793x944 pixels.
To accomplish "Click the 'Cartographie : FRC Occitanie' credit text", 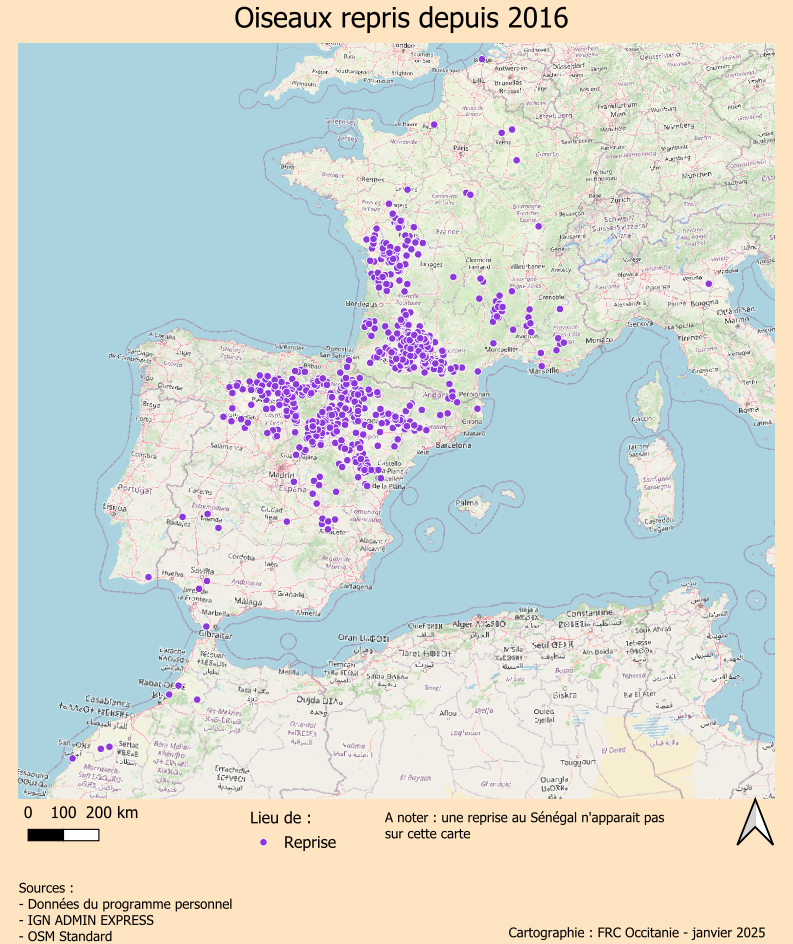I will 636,932.
